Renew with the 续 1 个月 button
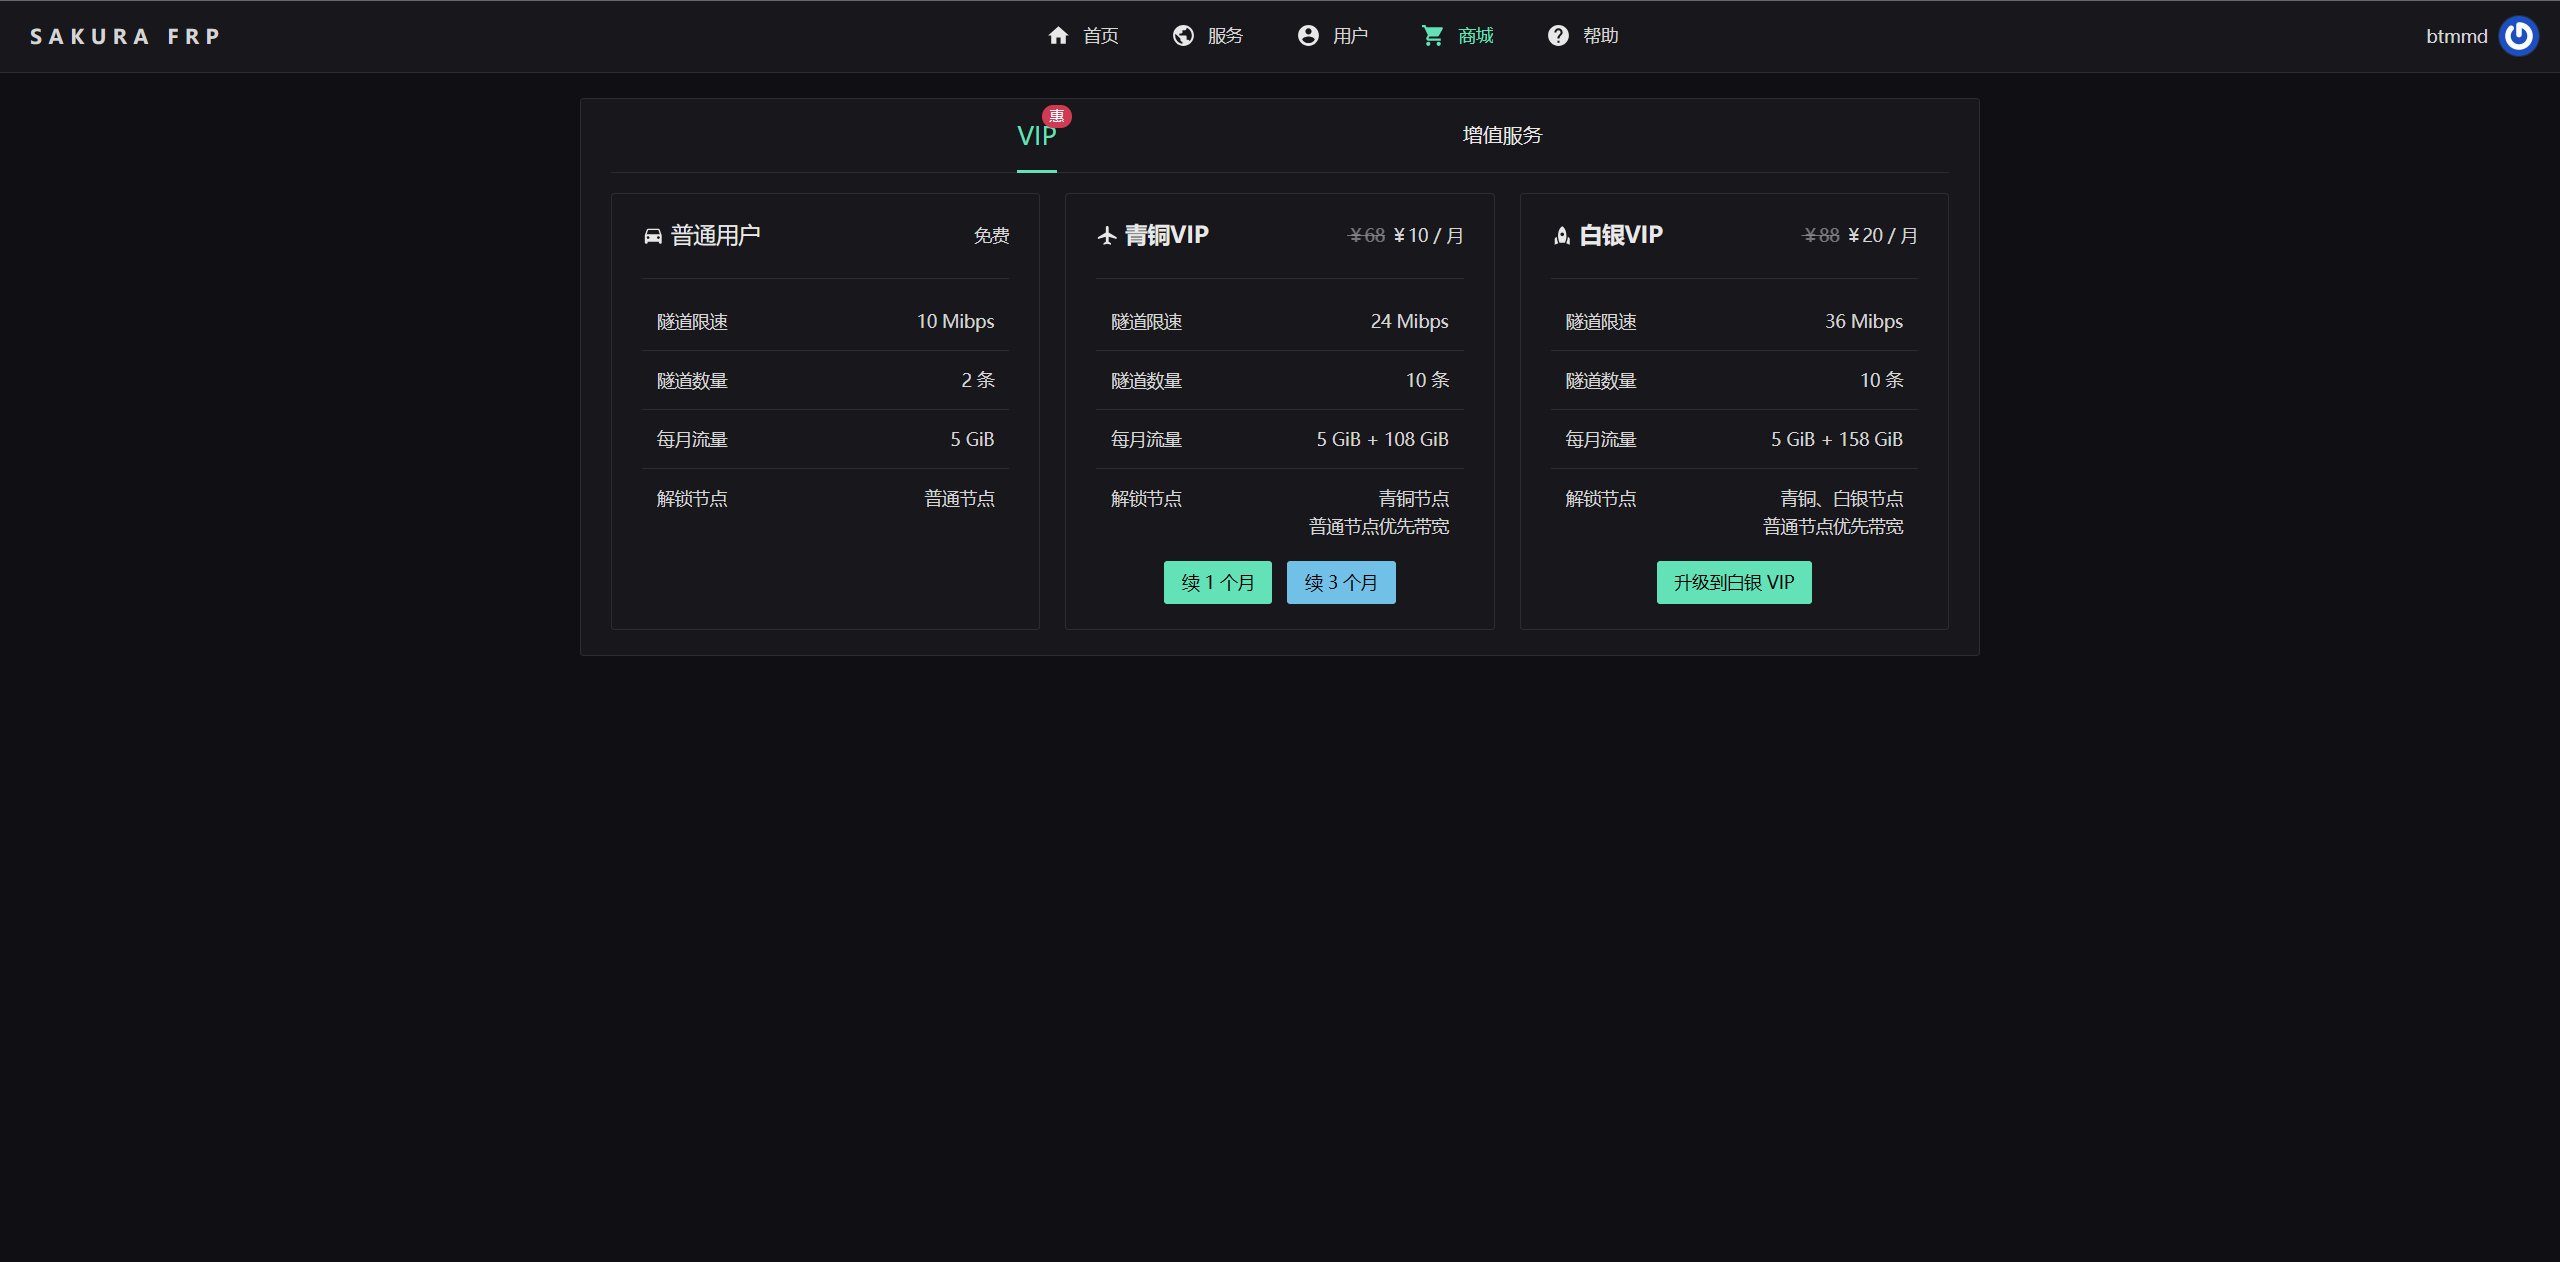This screenshot has width=2560, height=1262. pos(1217,582)
